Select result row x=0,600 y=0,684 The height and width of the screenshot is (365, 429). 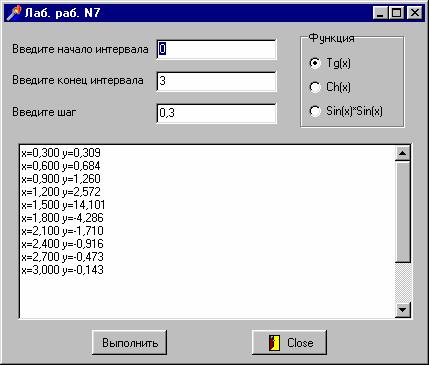click(61, 166)
